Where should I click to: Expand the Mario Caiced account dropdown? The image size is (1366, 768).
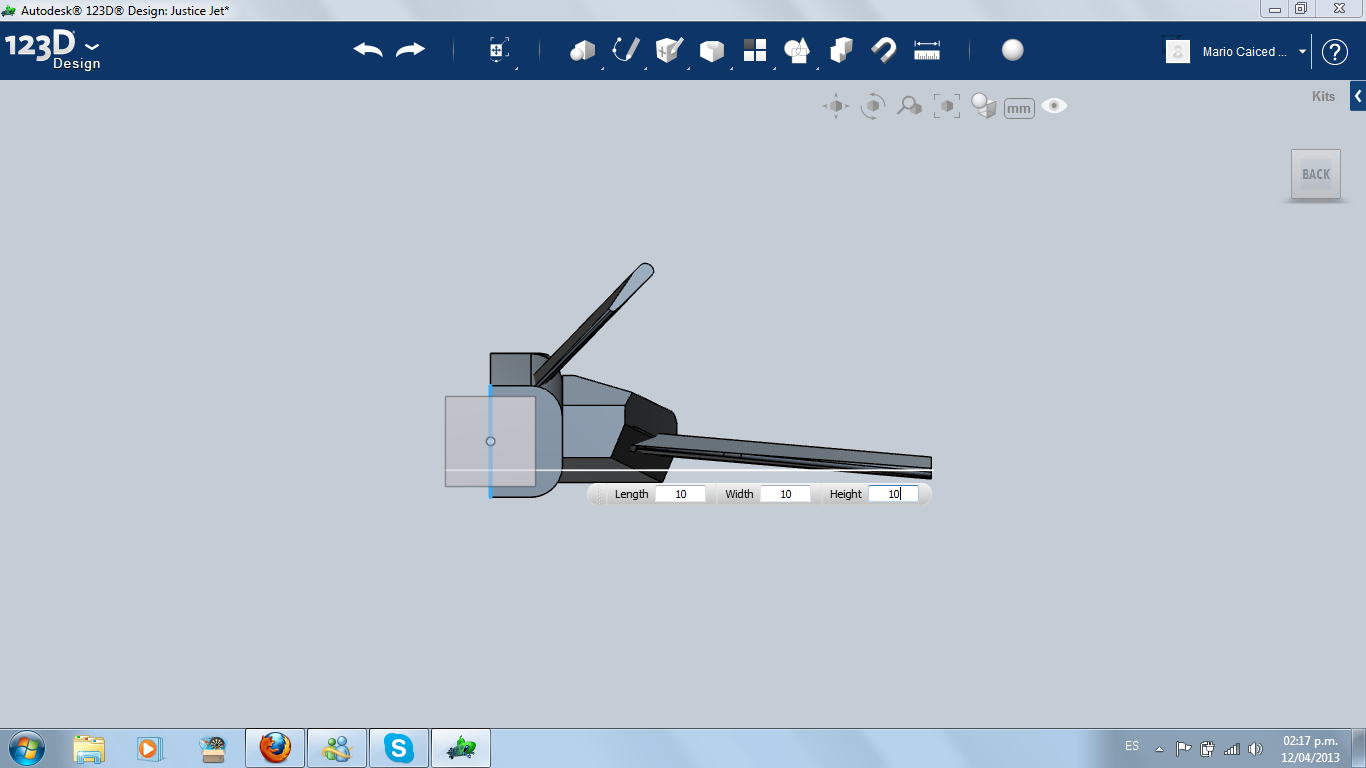pyautogui.click(x=1302, y=52)
